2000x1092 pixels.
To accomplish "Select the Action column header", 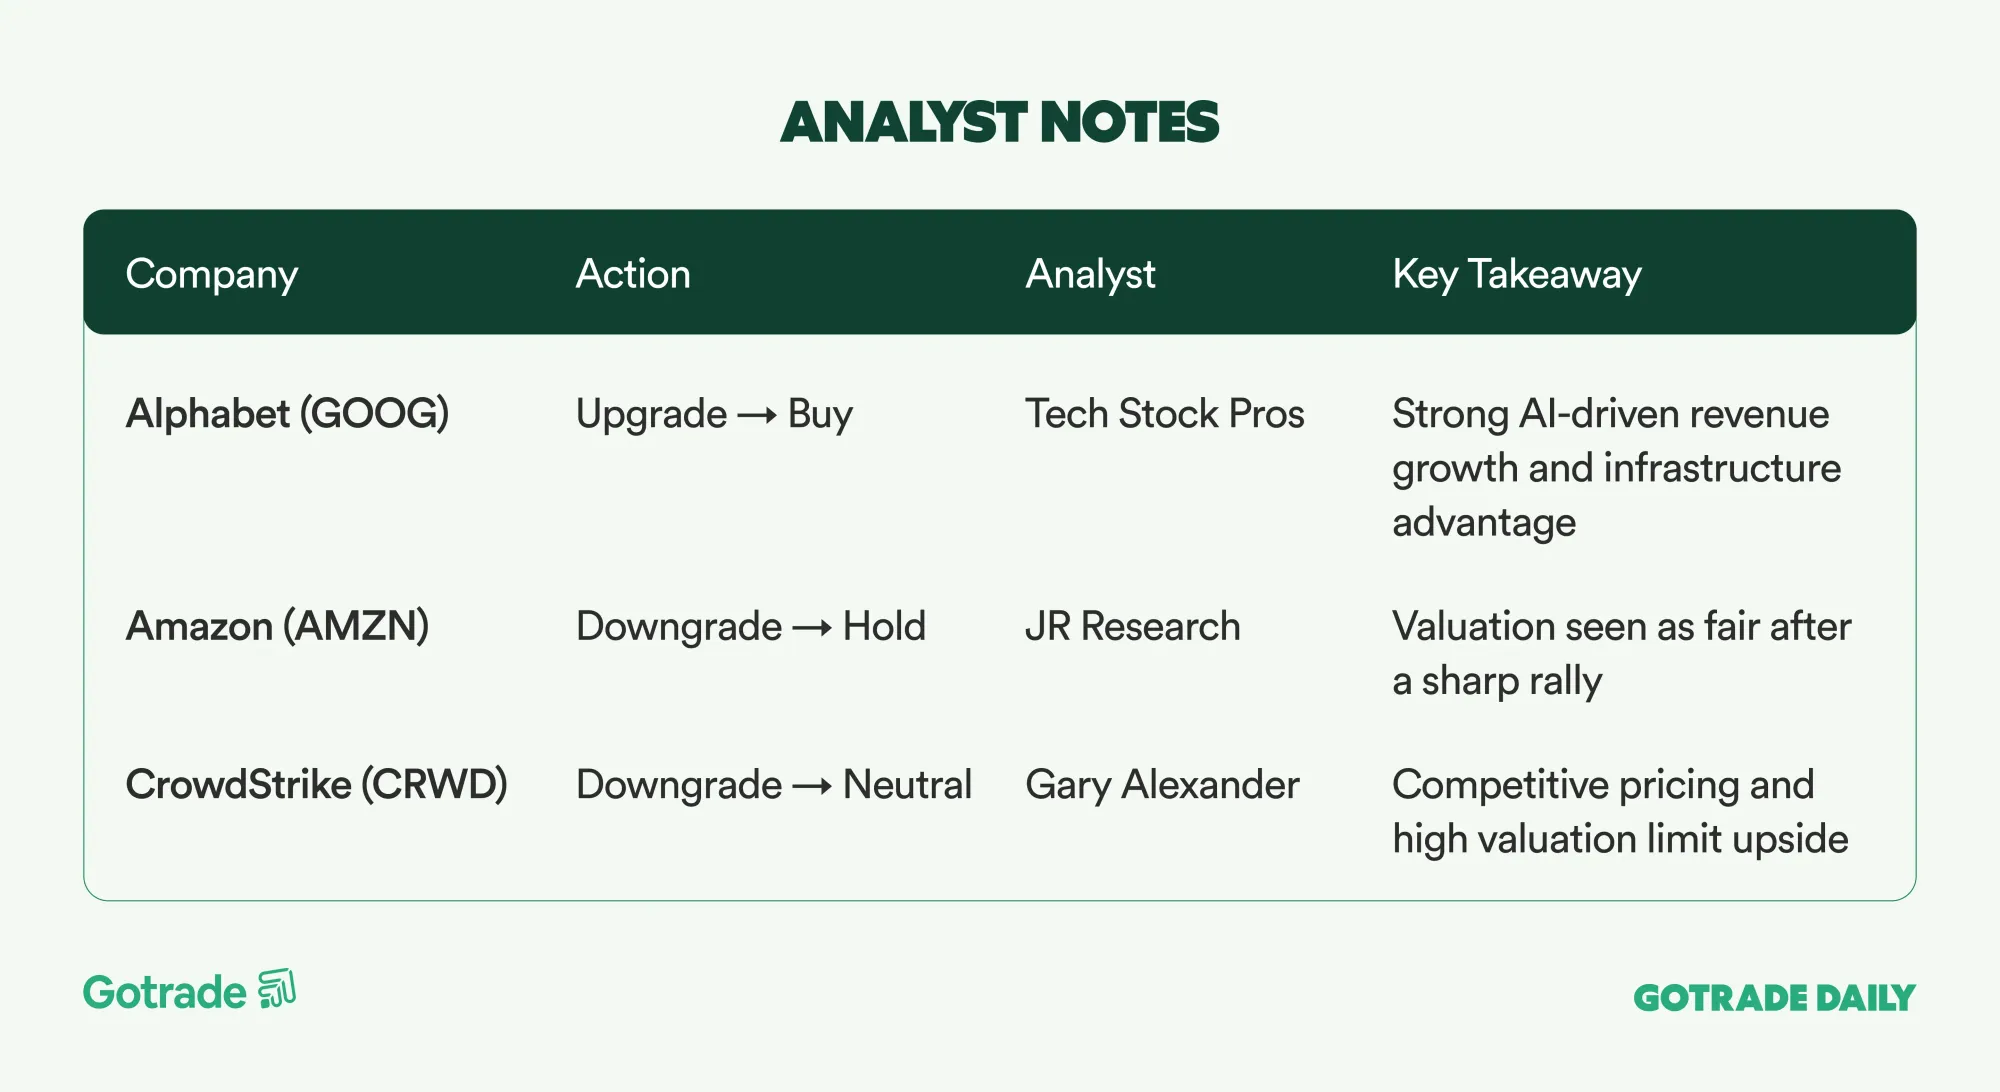I will [633, 274].
